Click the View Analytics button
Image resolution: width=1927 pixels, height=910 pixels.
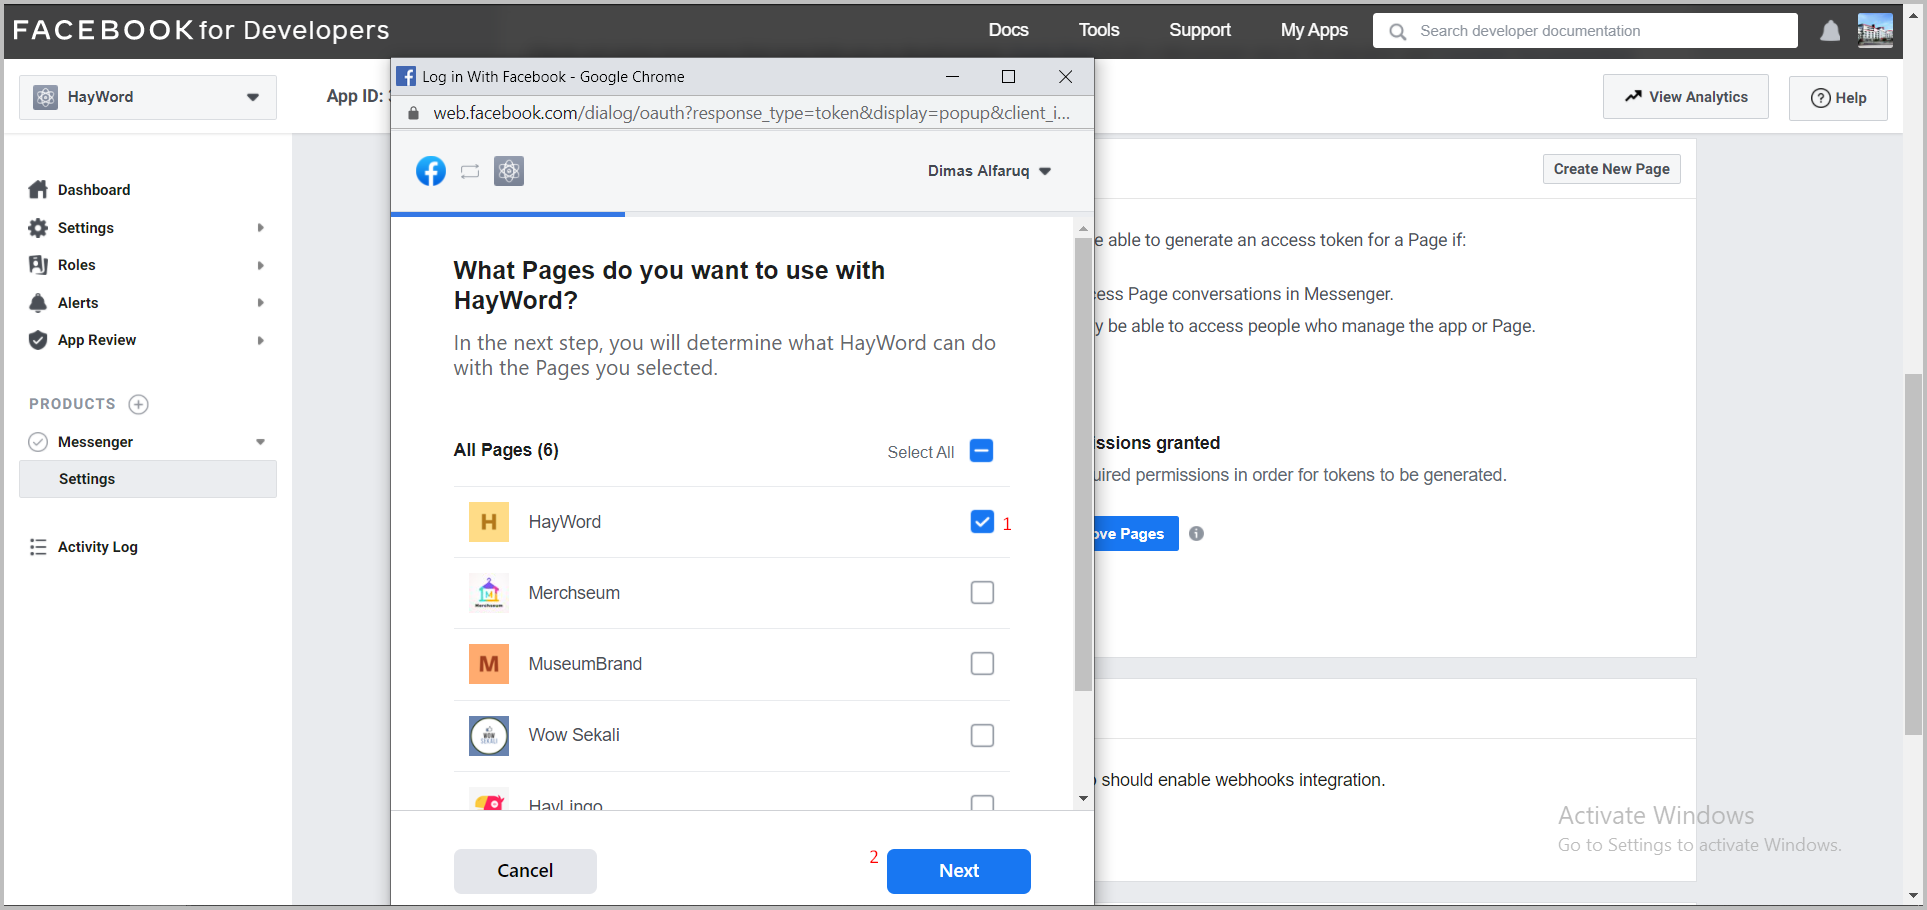(1686, 97)
